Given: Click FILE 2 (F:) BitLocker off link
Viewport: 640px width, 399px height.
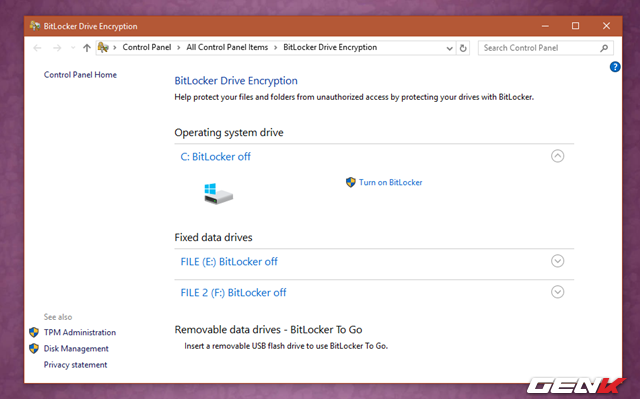Looking at the screenshot, I should click(x=233, y=293).
